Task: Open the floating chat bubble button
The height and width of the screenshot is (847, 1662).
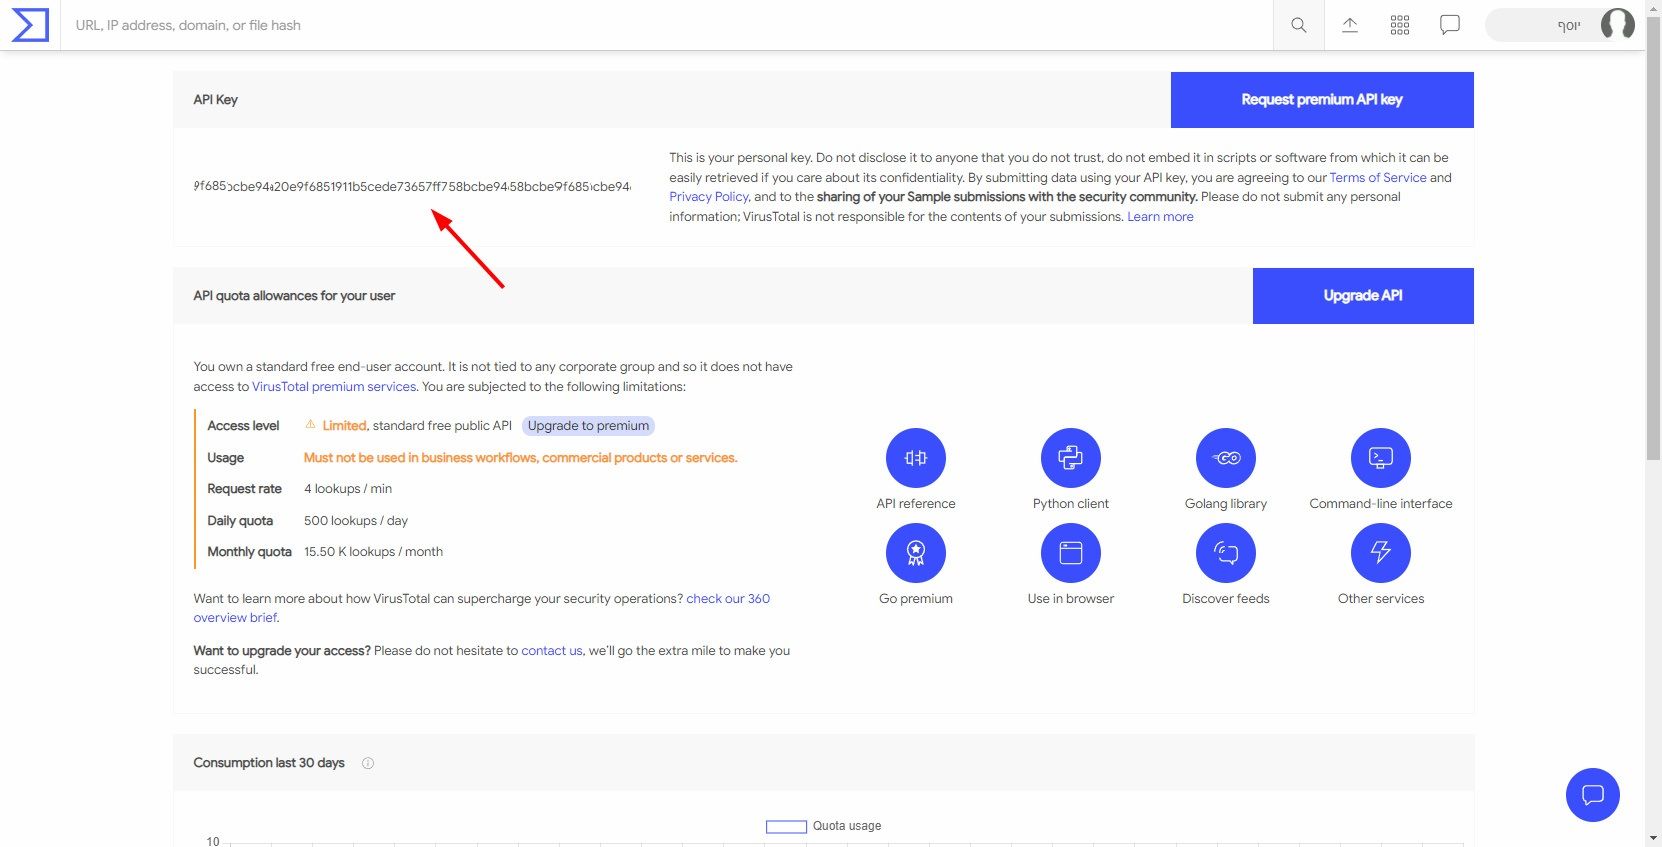Action: (1592, 795)
